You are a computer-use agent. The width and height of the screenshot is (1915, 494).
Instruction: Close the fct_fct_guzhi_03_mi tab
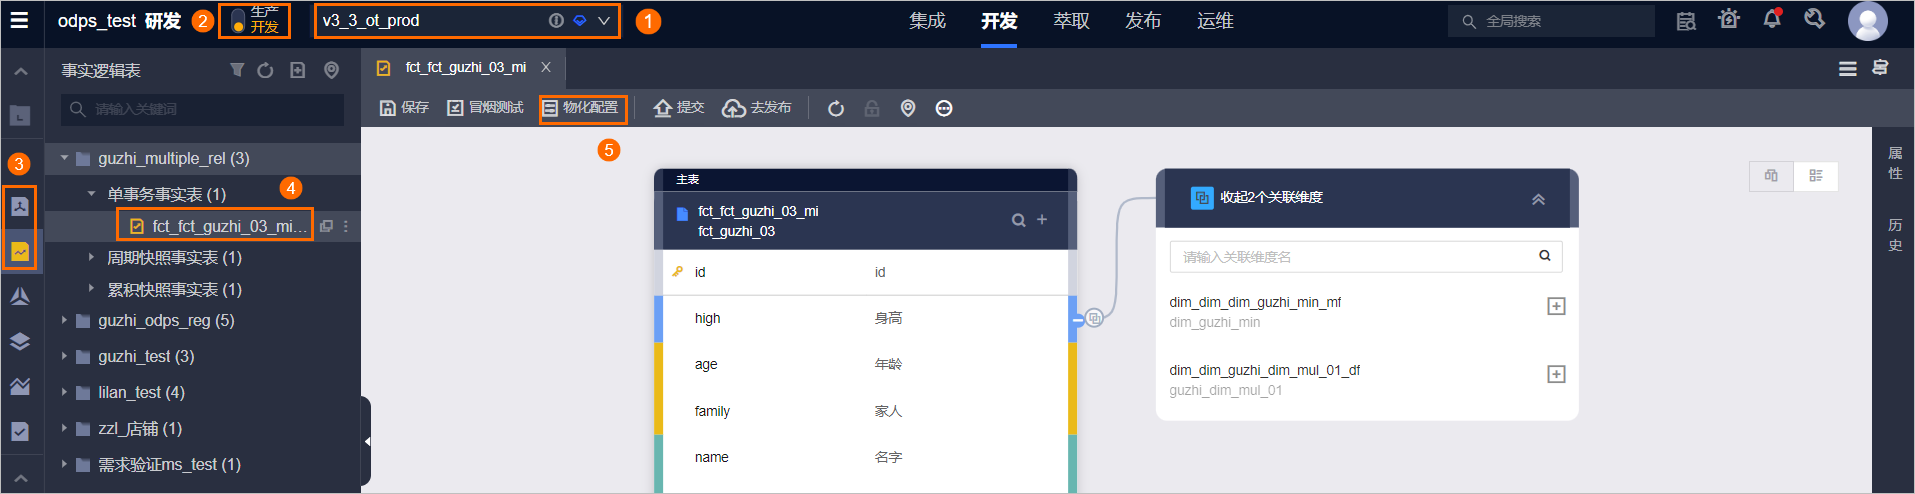pos(546,67)
